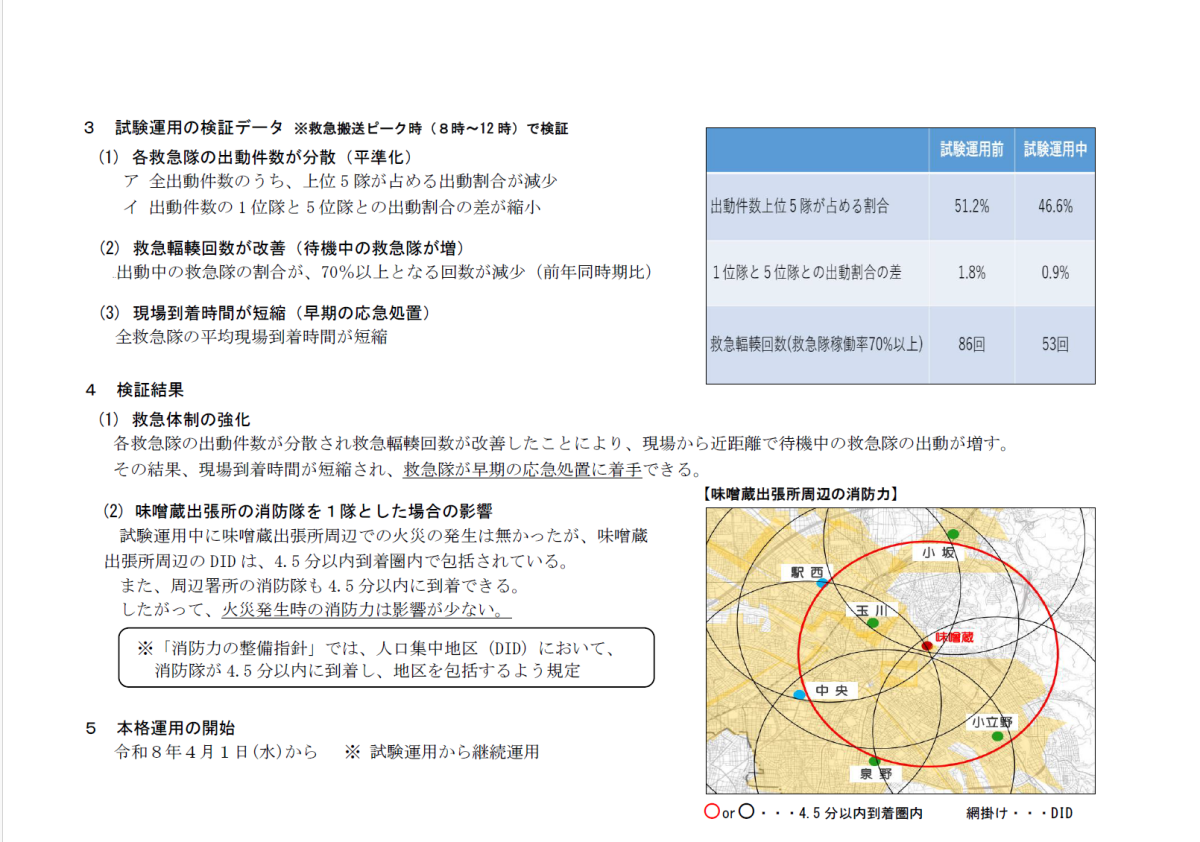The image size is (1200, 842).
Task: Click the 試験運用中 table column header
Action: pos(1055,150)
